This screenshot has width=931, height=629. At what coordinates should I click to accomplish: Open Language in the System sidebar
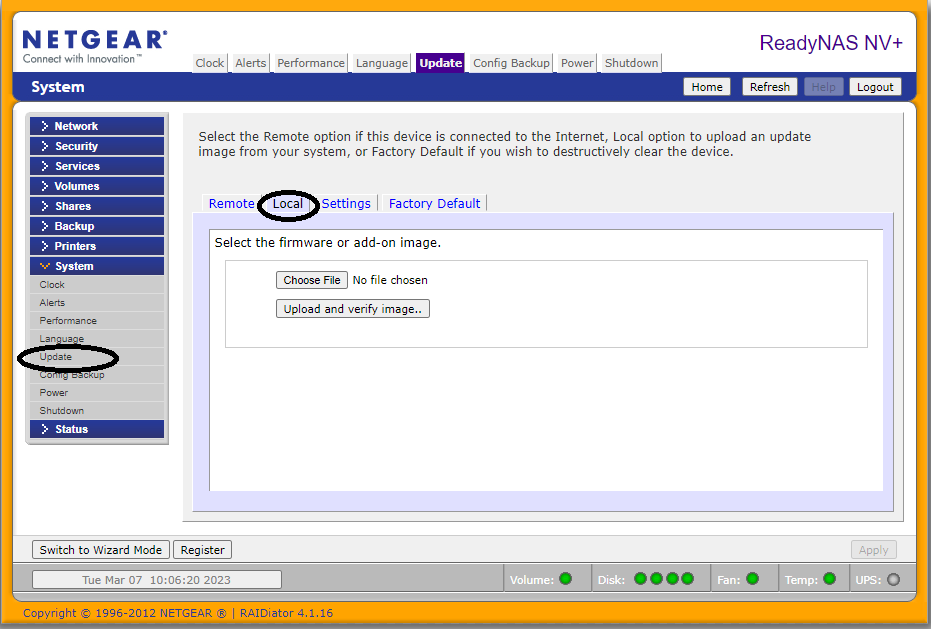point(97,339)
